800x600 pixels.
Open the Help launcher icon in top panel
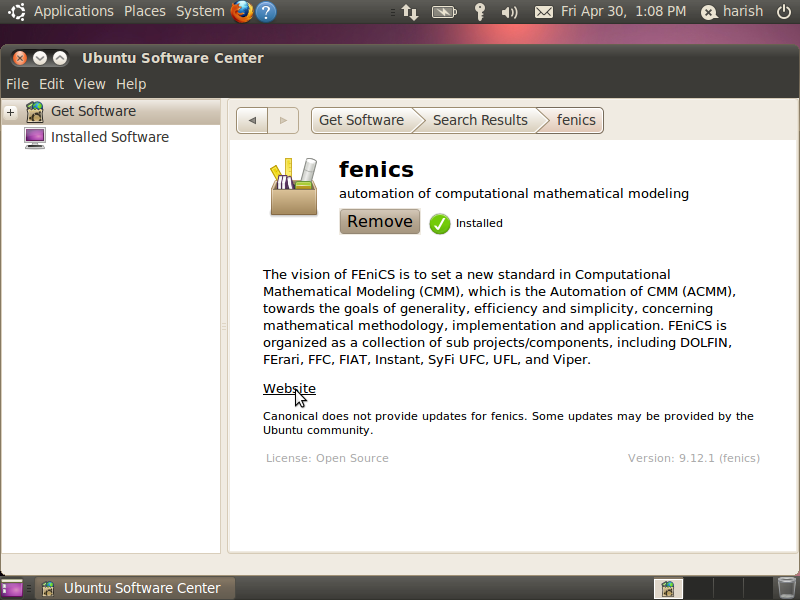(266, 12)
